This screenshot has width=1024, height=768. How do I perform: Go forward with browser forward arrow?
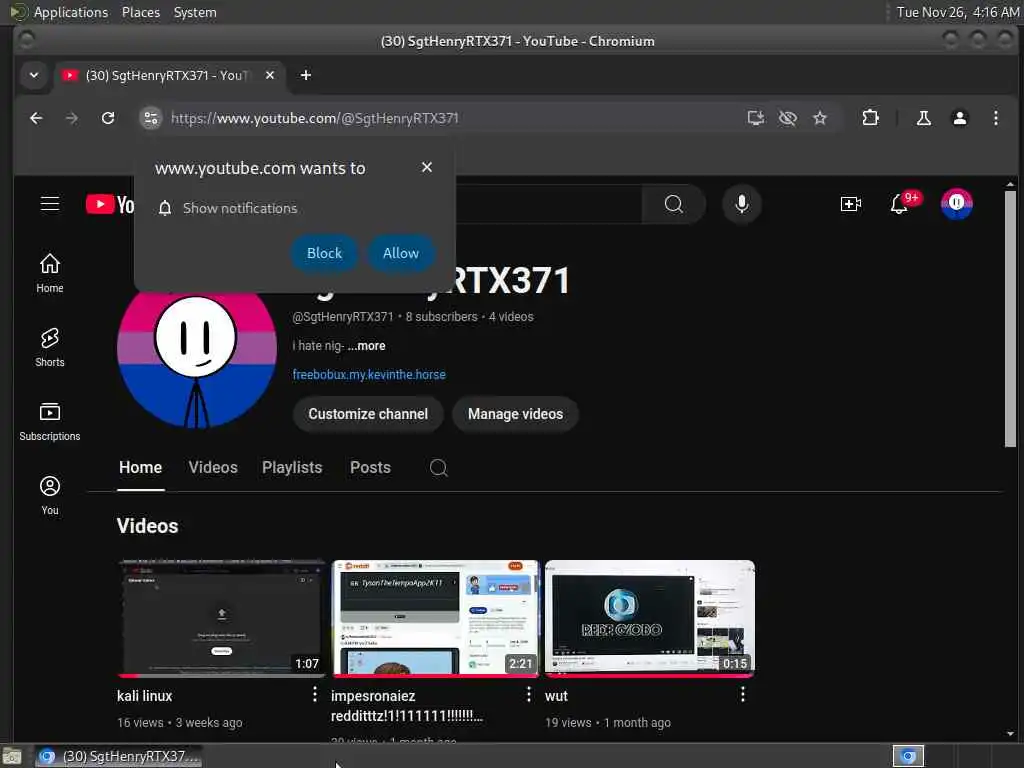tap(72, 118)
